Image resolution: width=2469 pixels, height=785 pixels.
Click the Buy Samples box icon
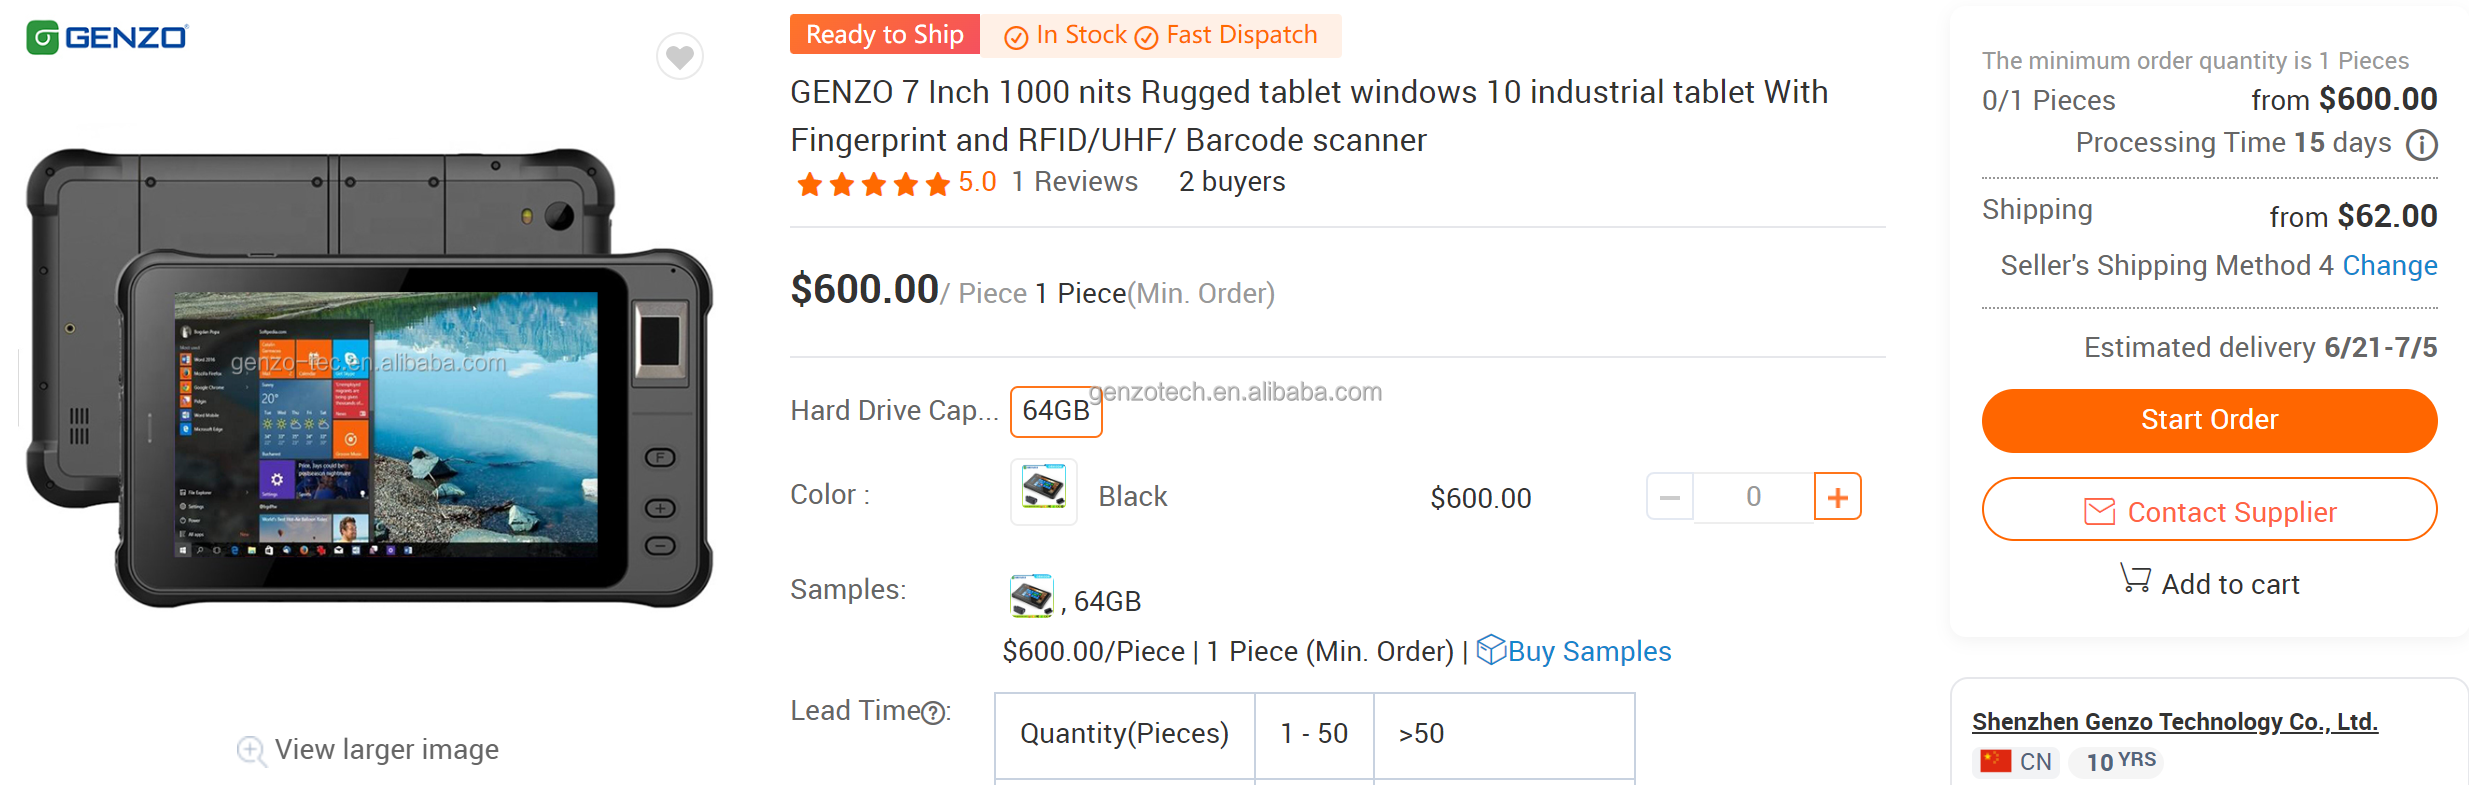point(1490,650)
